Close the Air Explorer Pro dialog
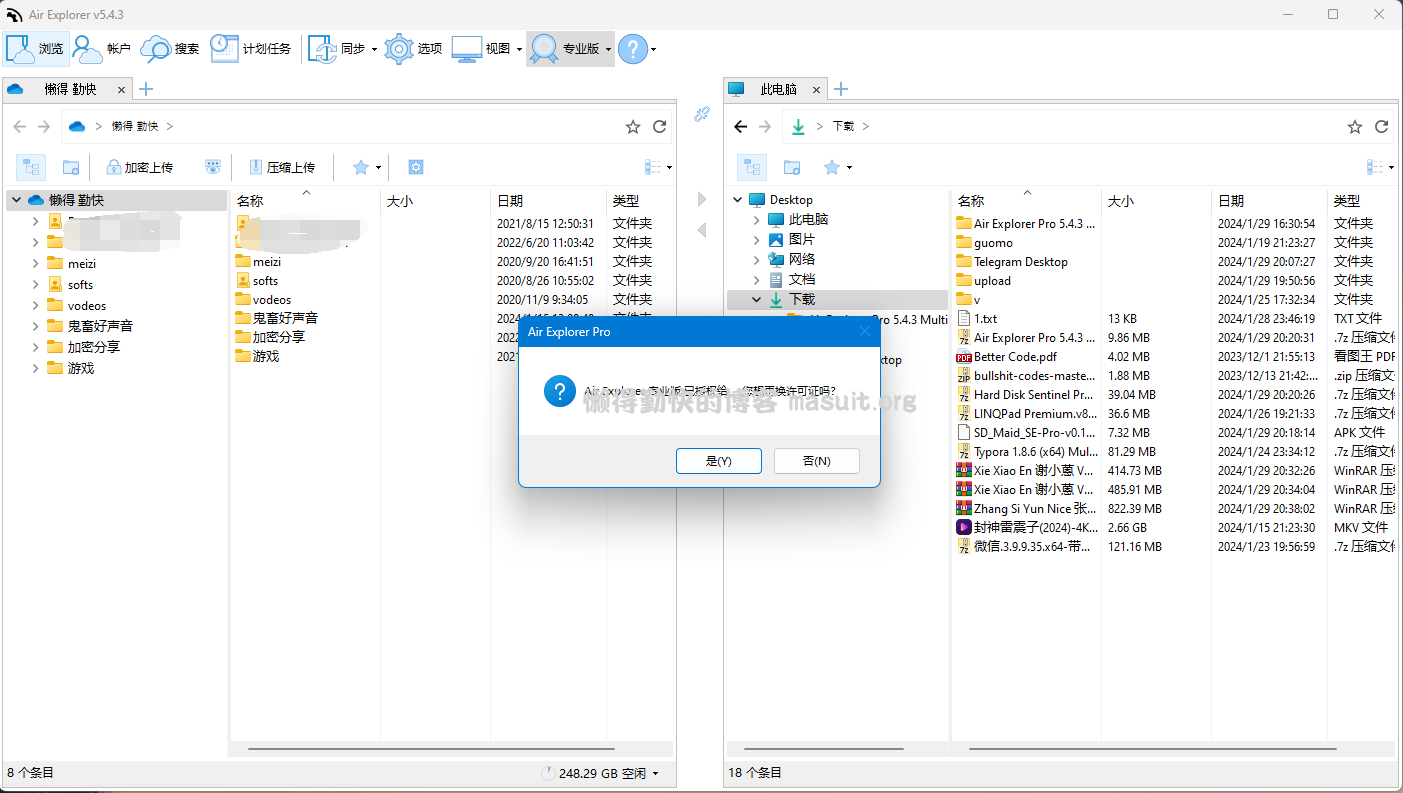 coord(865,331)
